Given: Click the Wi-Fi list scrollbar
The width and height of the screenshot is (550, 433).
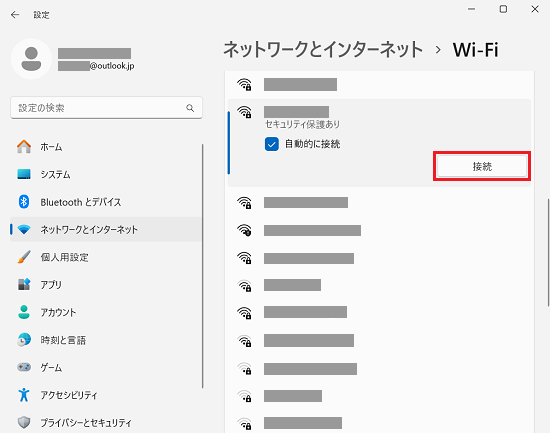Looking at the screenshot, I should tap(548, 253).
